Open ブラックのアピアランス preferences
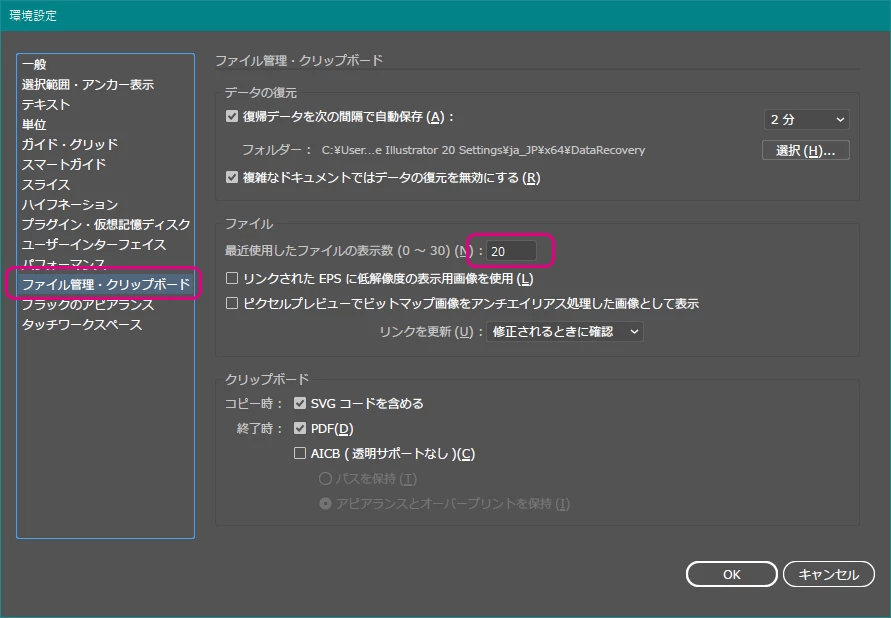Image resolution: width=891 pixels, height=618 pixels. tap(88, 304)
